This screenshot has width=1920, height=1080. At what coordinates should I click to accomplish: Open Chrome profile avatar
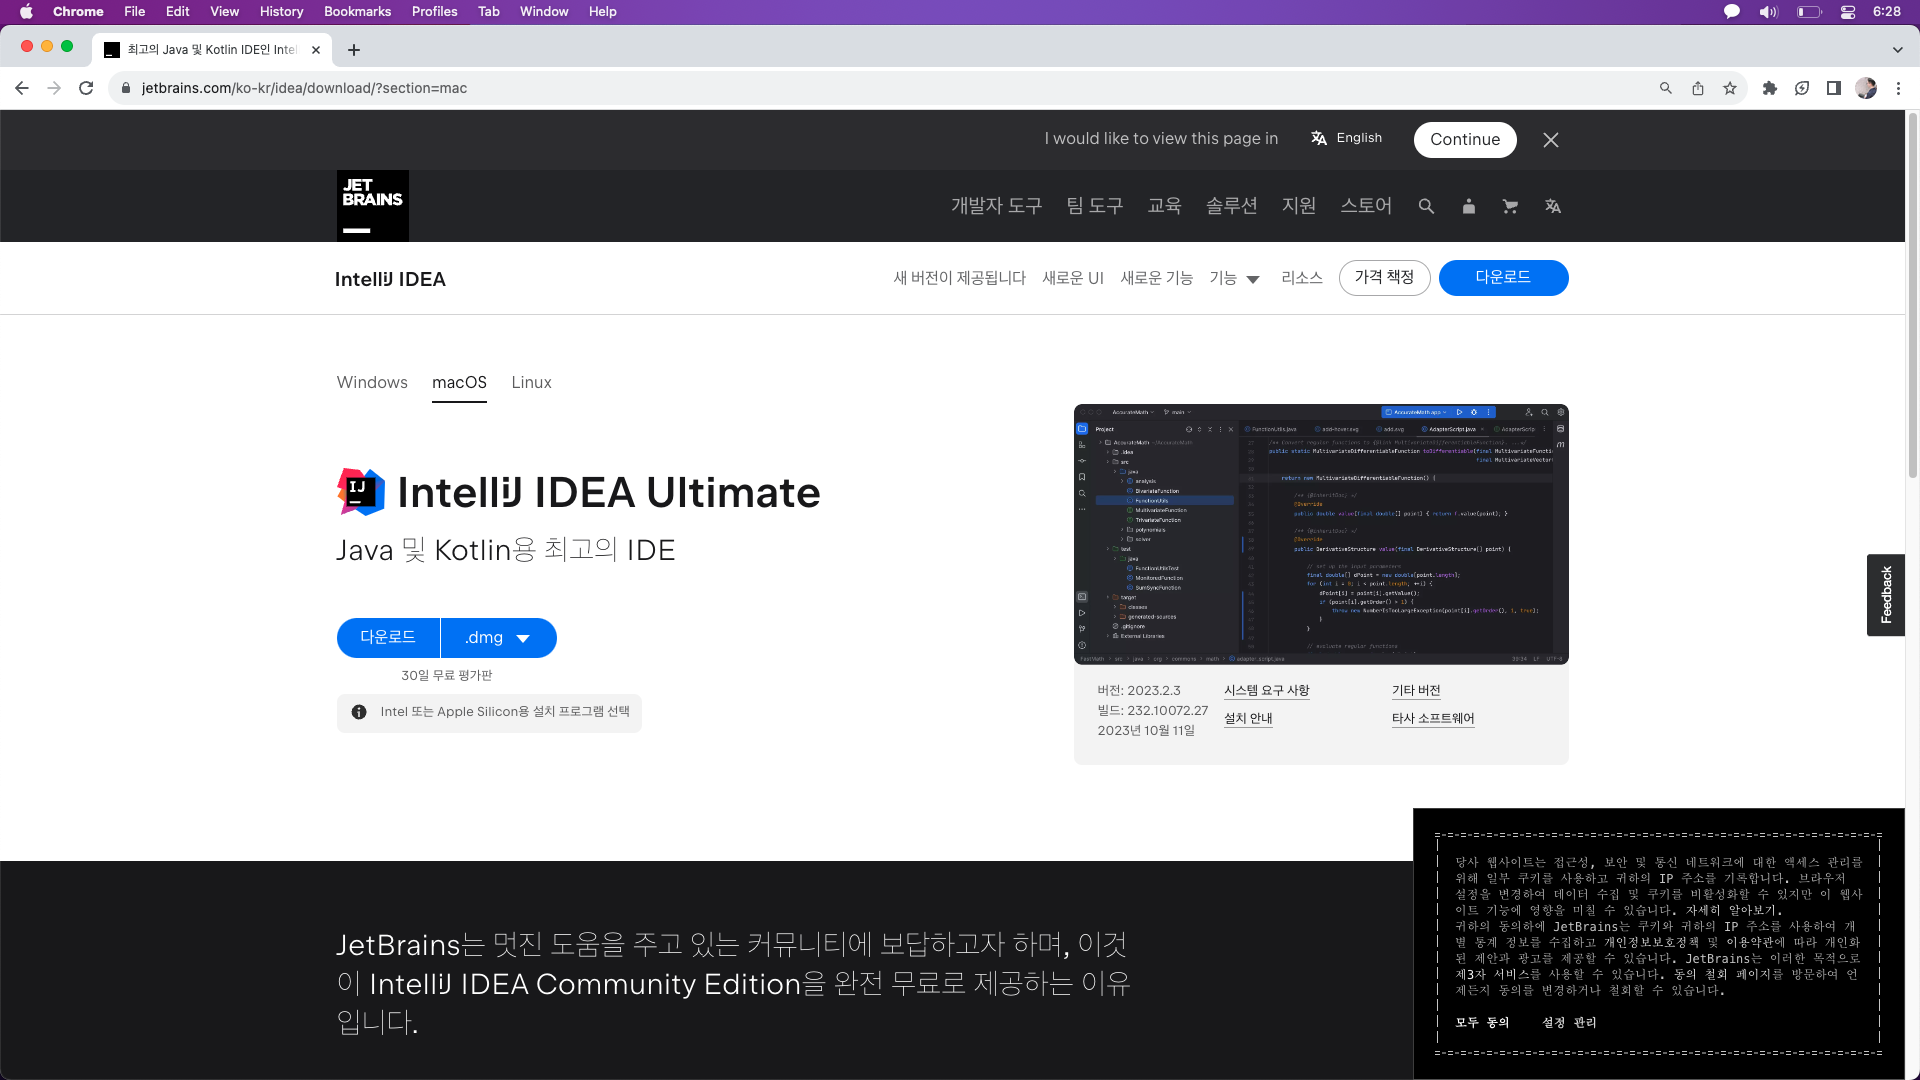(1866, 88)
